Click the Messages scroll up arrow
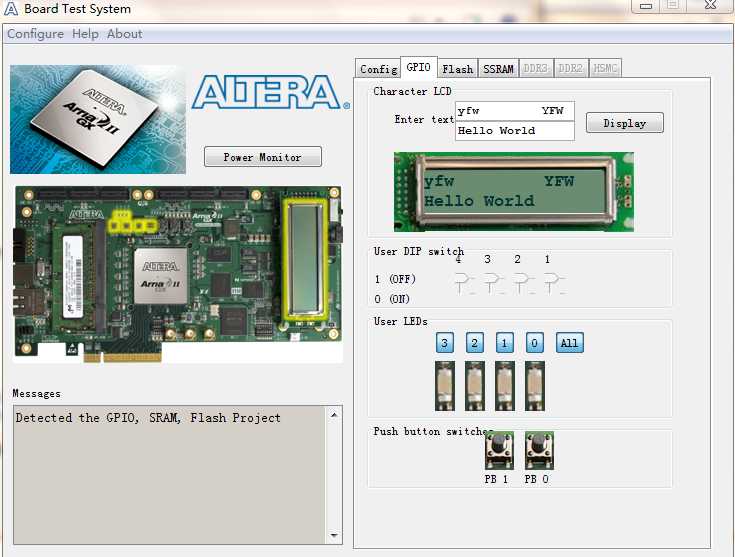 tap(334, 415)
